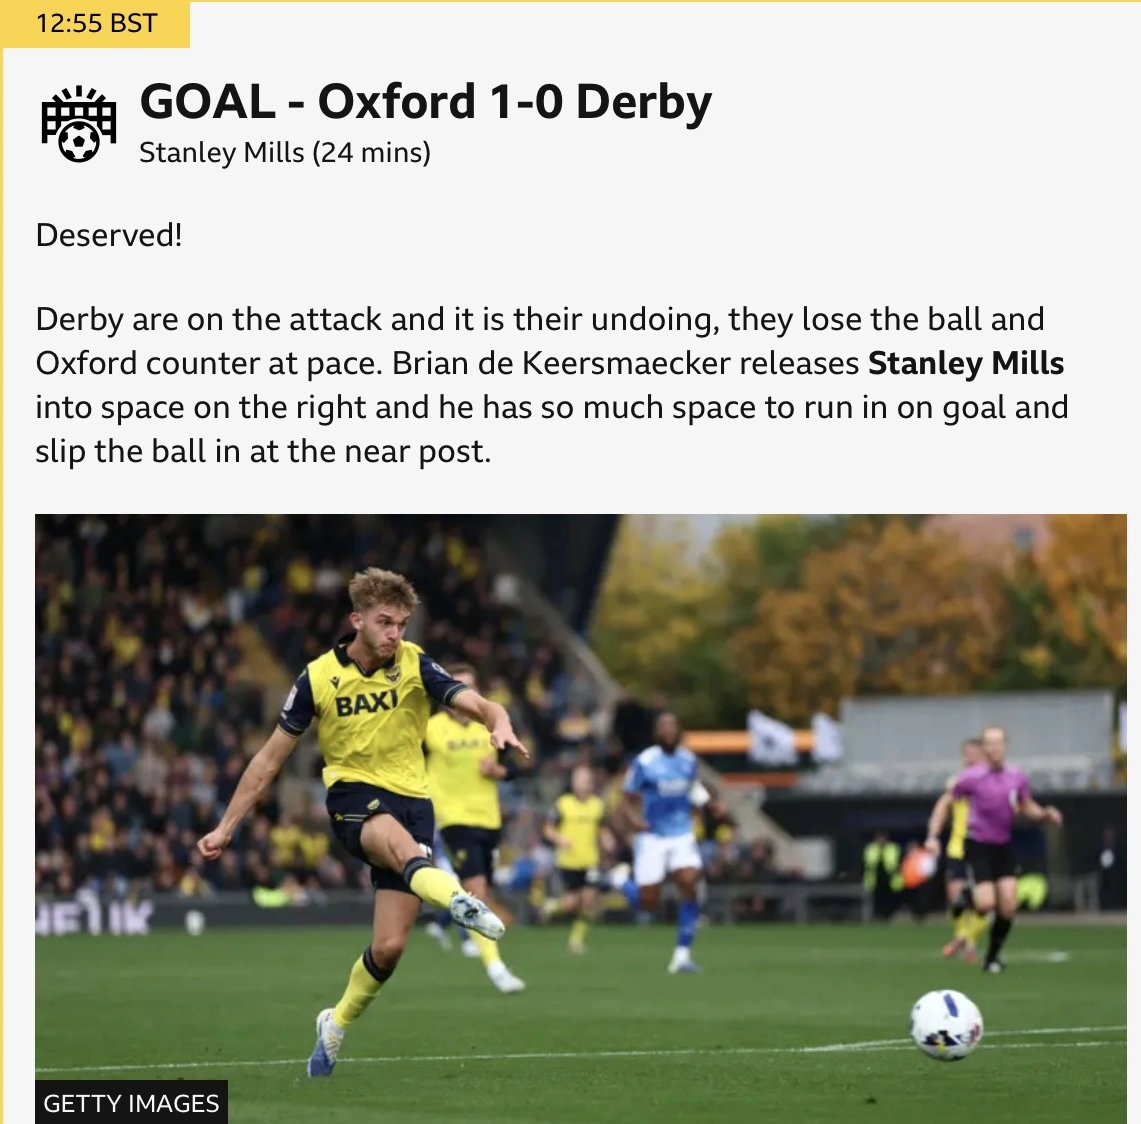
Task: Click the shooting player's planted white boot
Action: click(324, 1042)
